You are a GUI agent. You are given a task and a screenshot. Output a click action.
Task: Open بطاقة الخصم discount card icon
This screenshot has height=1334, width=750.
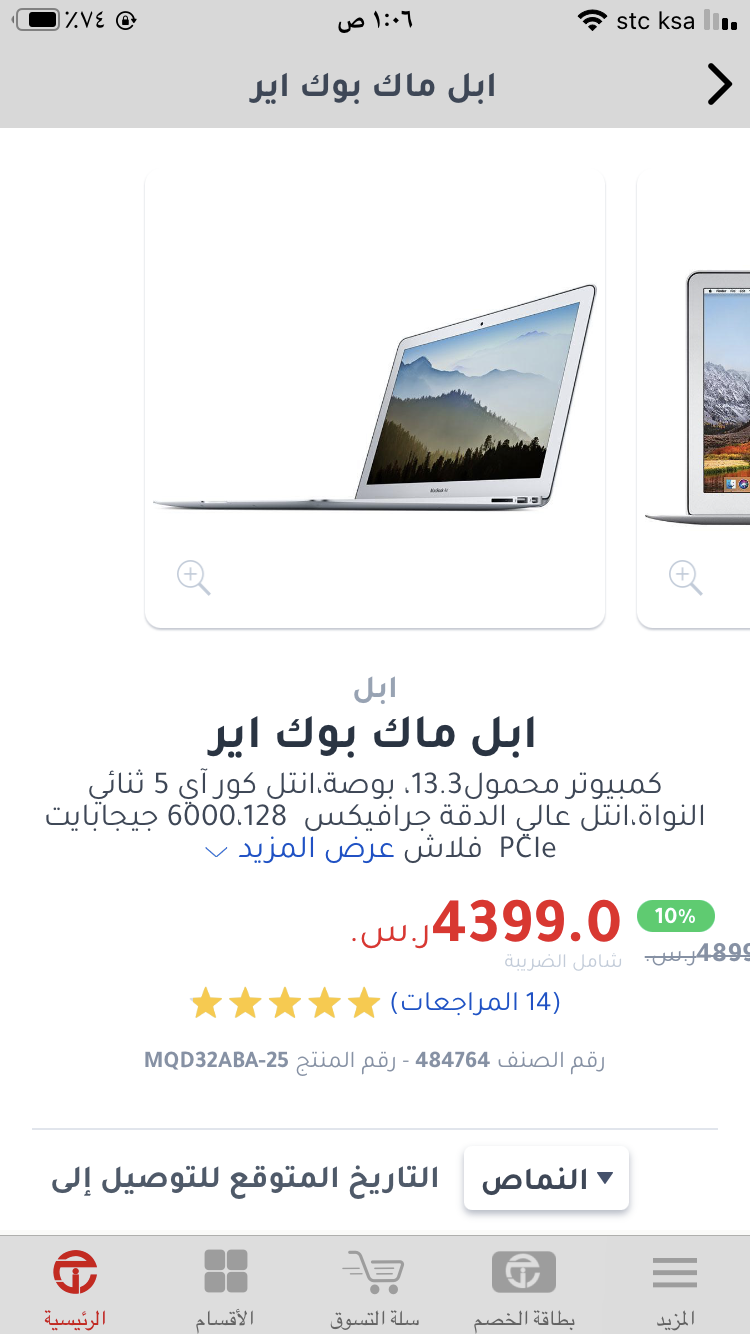[x=523, y=1271]
